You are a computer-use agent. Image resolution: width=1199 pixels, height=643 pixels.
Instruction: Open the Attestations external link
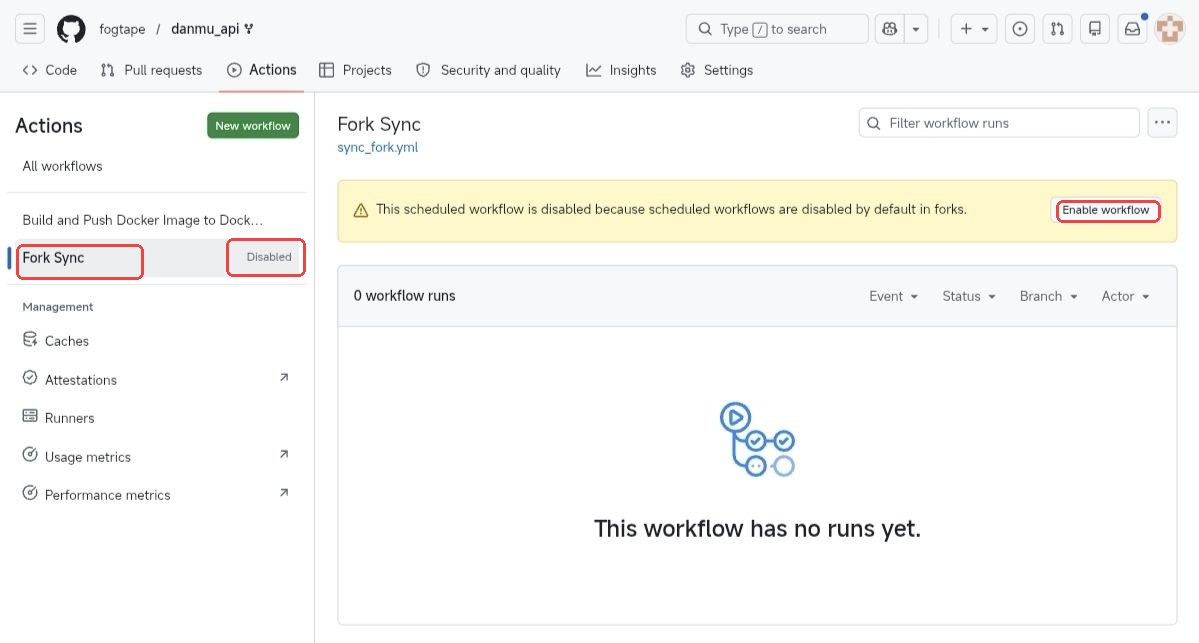pos(78,379)
